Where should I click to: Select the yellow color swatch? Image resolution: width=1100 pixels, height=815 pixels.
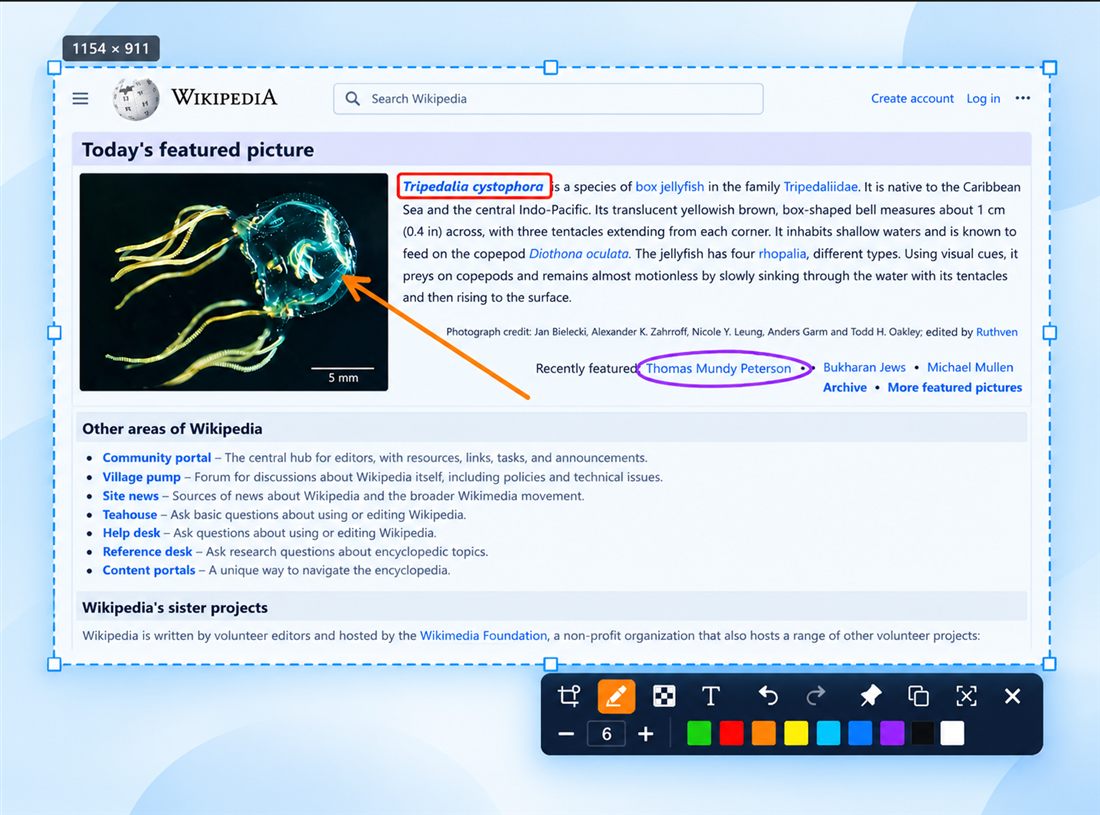click(796, 734)
